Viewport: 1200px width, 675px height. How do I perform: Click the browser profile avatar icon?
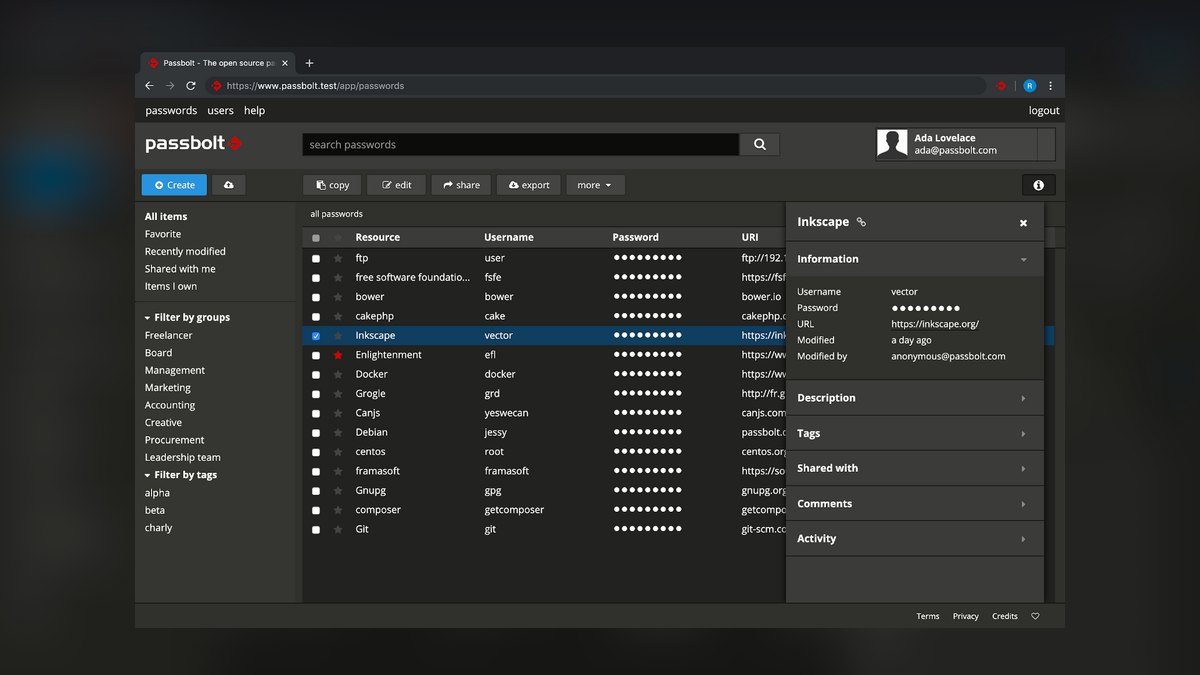[x=1030, y=86]
